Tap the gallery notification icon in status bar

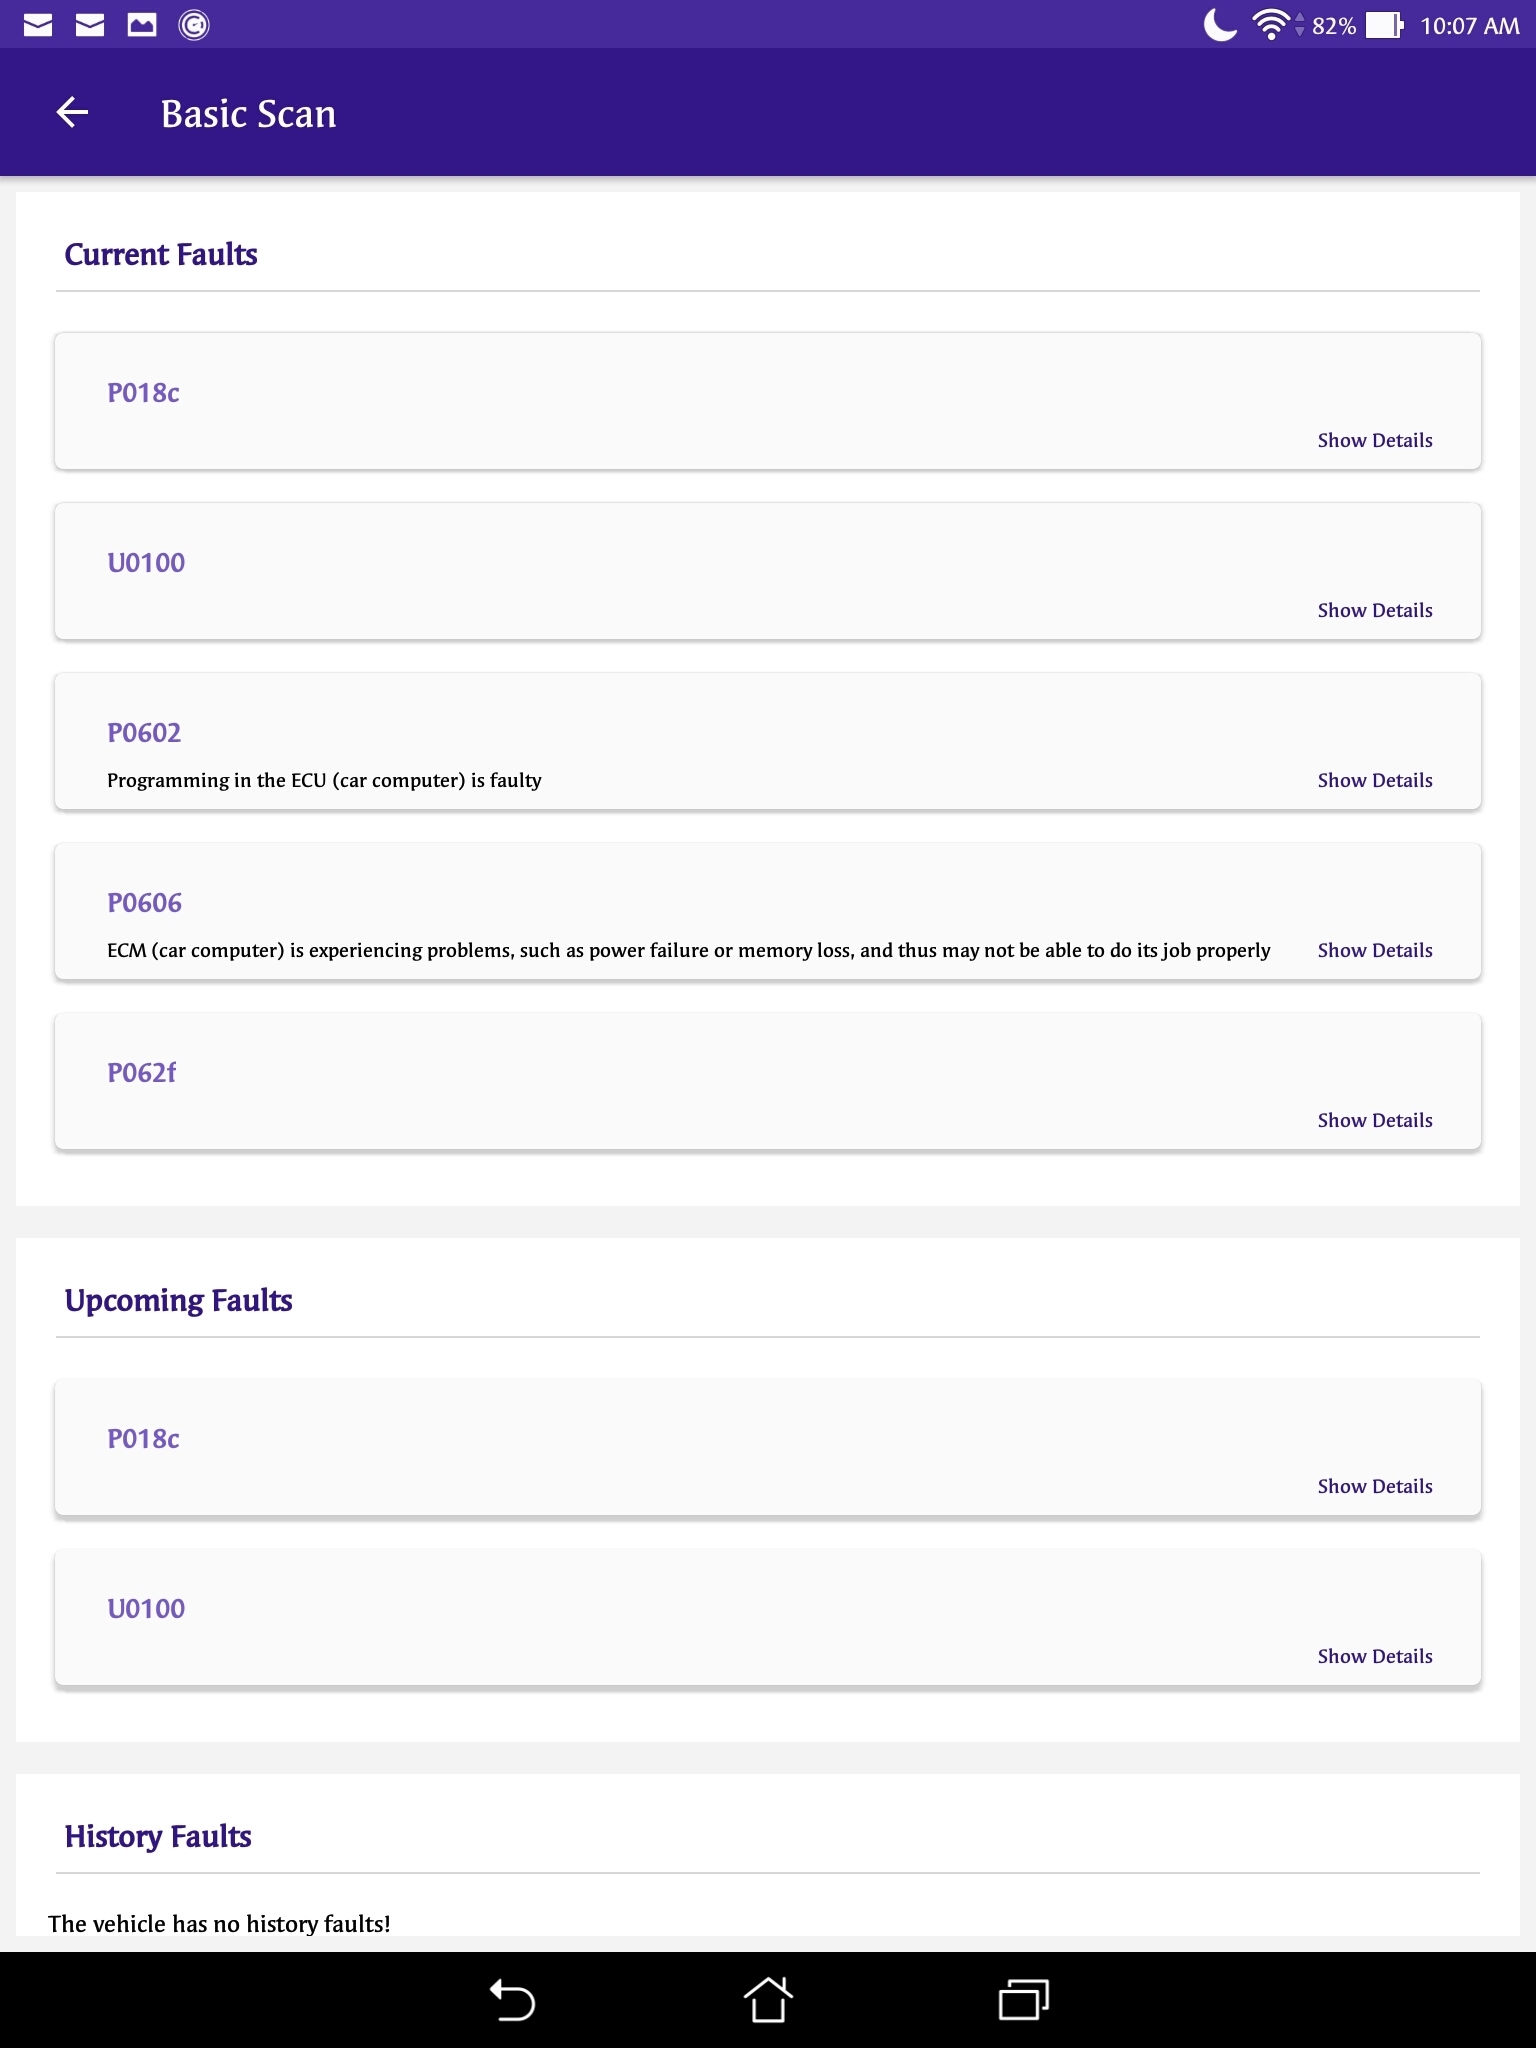pos(142,25)
